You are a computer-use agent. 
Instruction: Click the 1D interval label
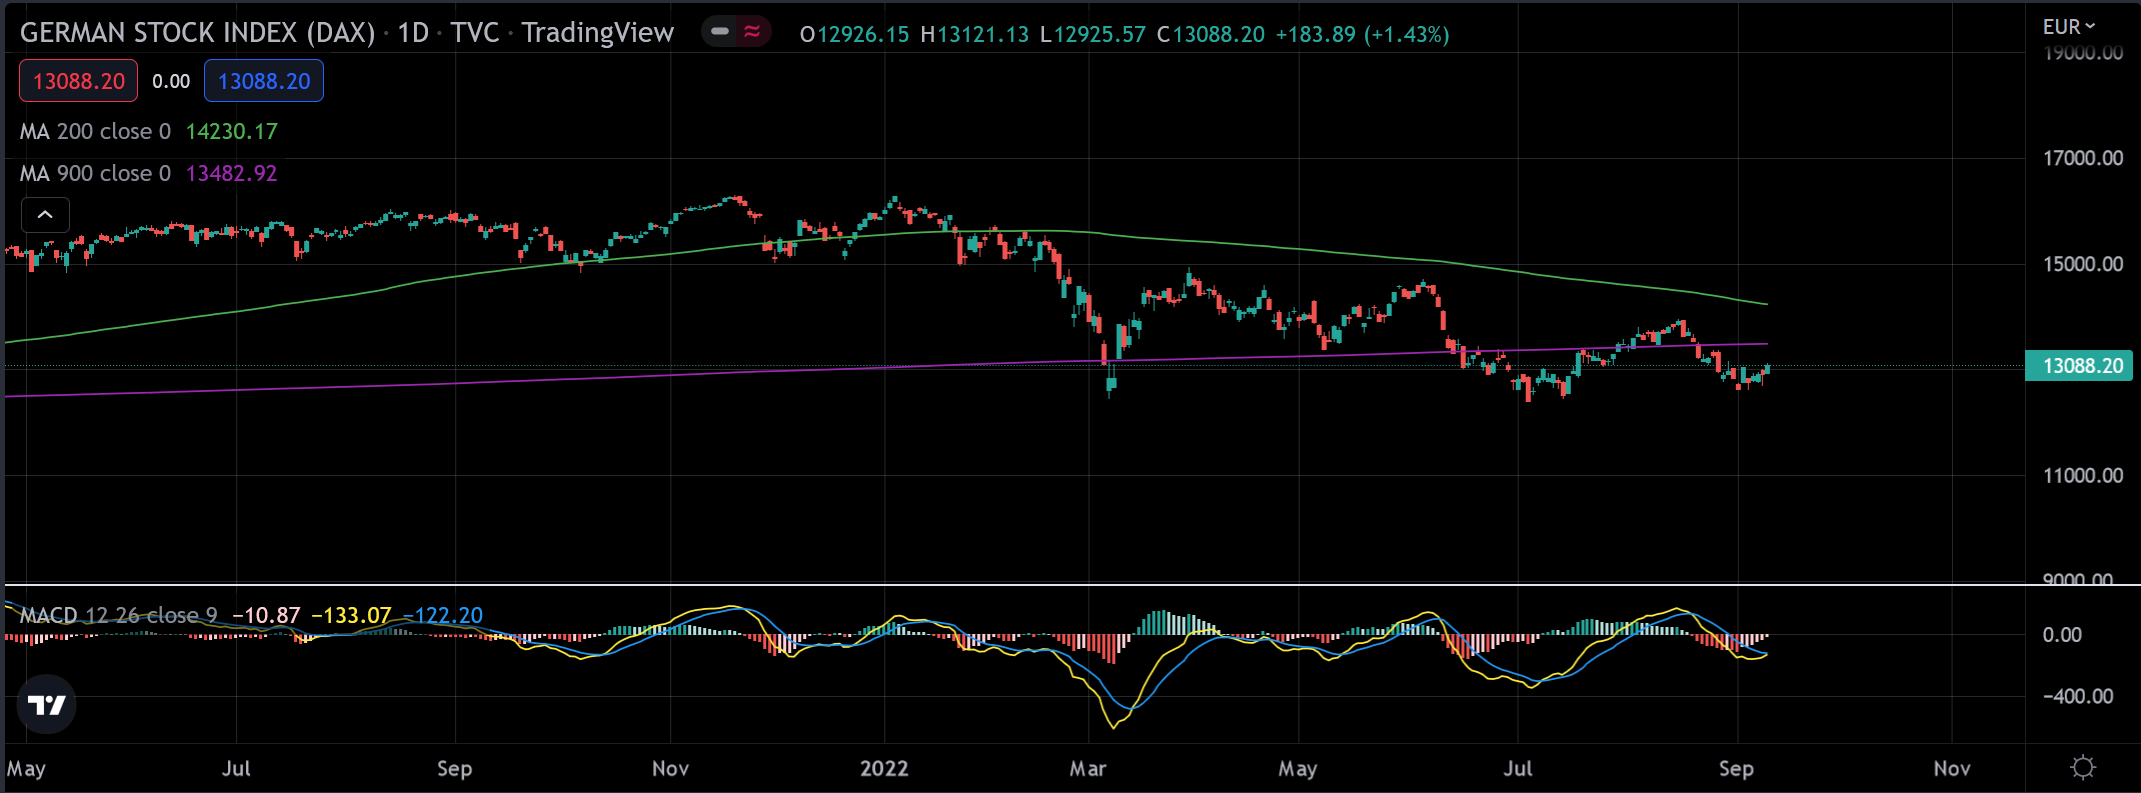413,33
